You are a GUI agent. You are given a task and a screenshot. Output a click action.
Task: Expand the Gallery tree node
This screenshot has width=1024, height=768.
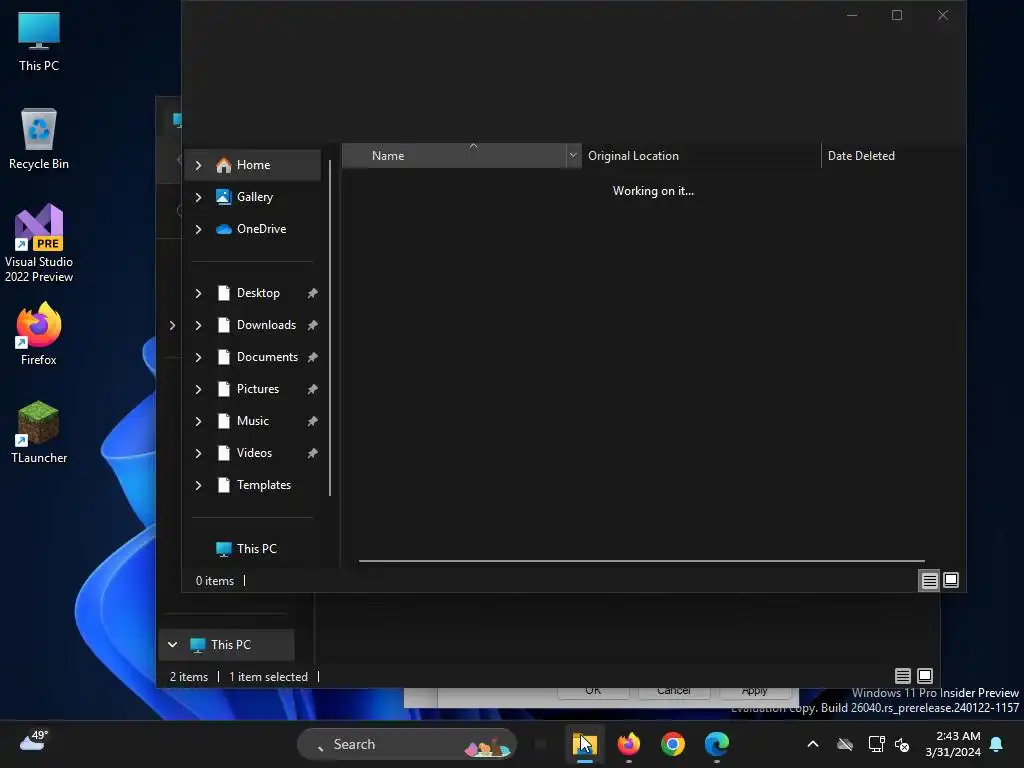[x=199, y=197]
